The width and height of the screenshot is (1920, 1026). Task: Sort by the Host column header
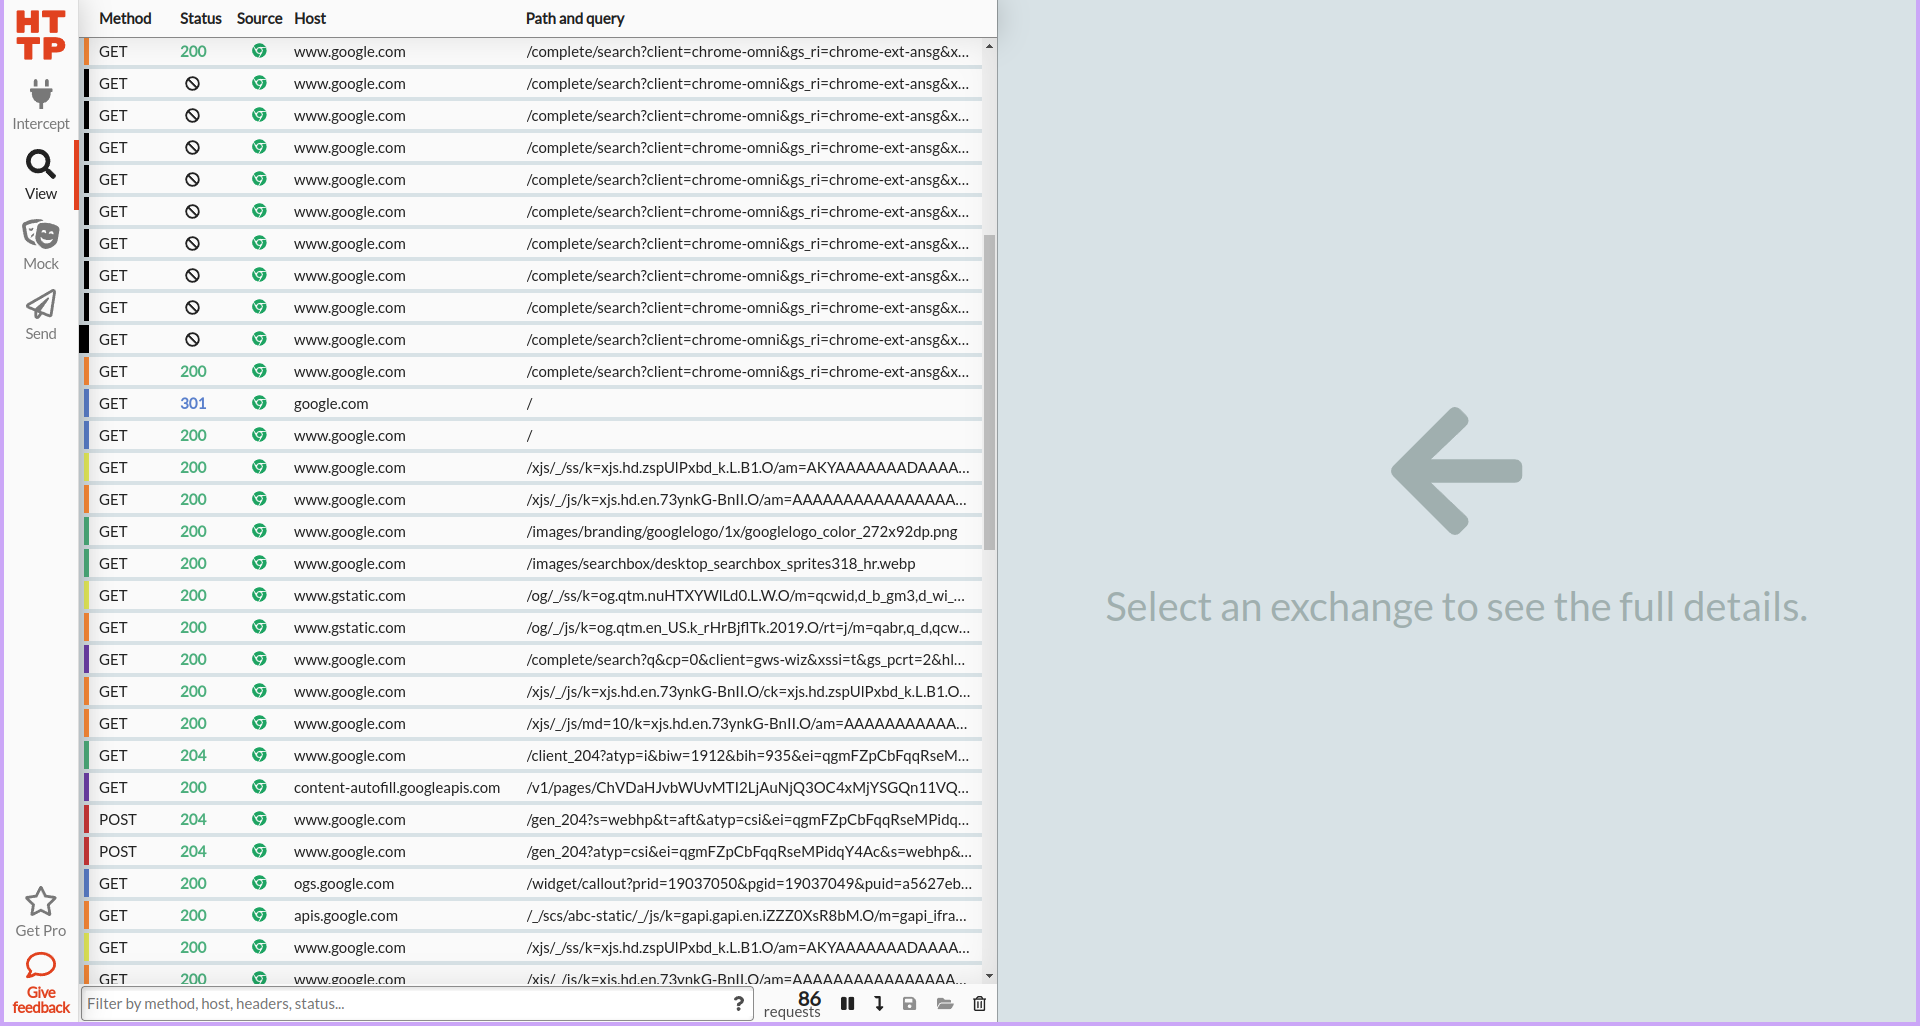click(x=310, y=18)
